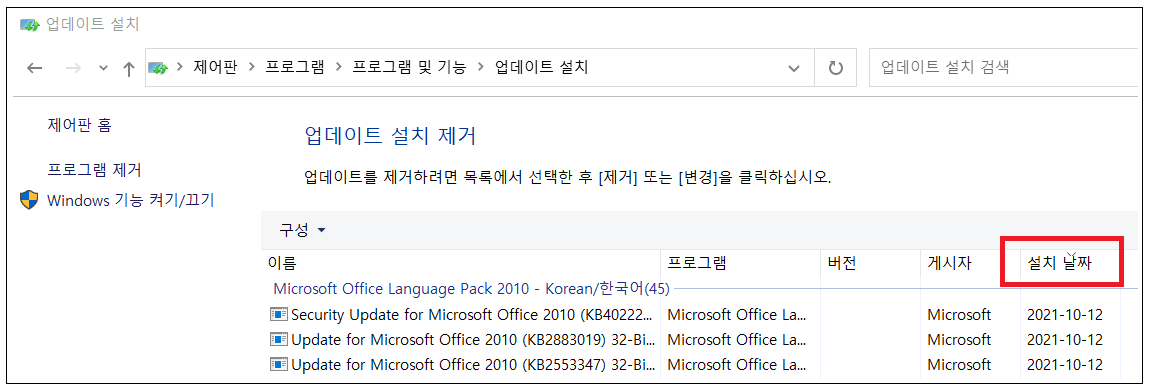Click program cell in the KB40222 row

pyautogui.click(x=737, y=315)
